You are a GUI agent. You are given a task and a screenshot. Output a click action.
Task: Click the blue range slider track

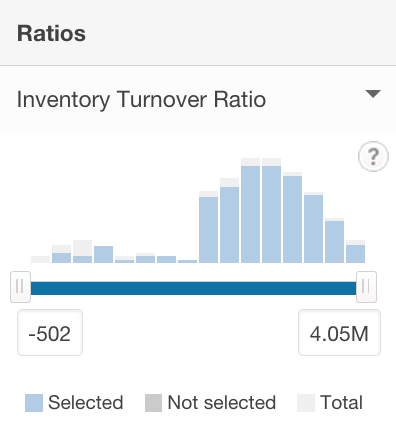193,288
